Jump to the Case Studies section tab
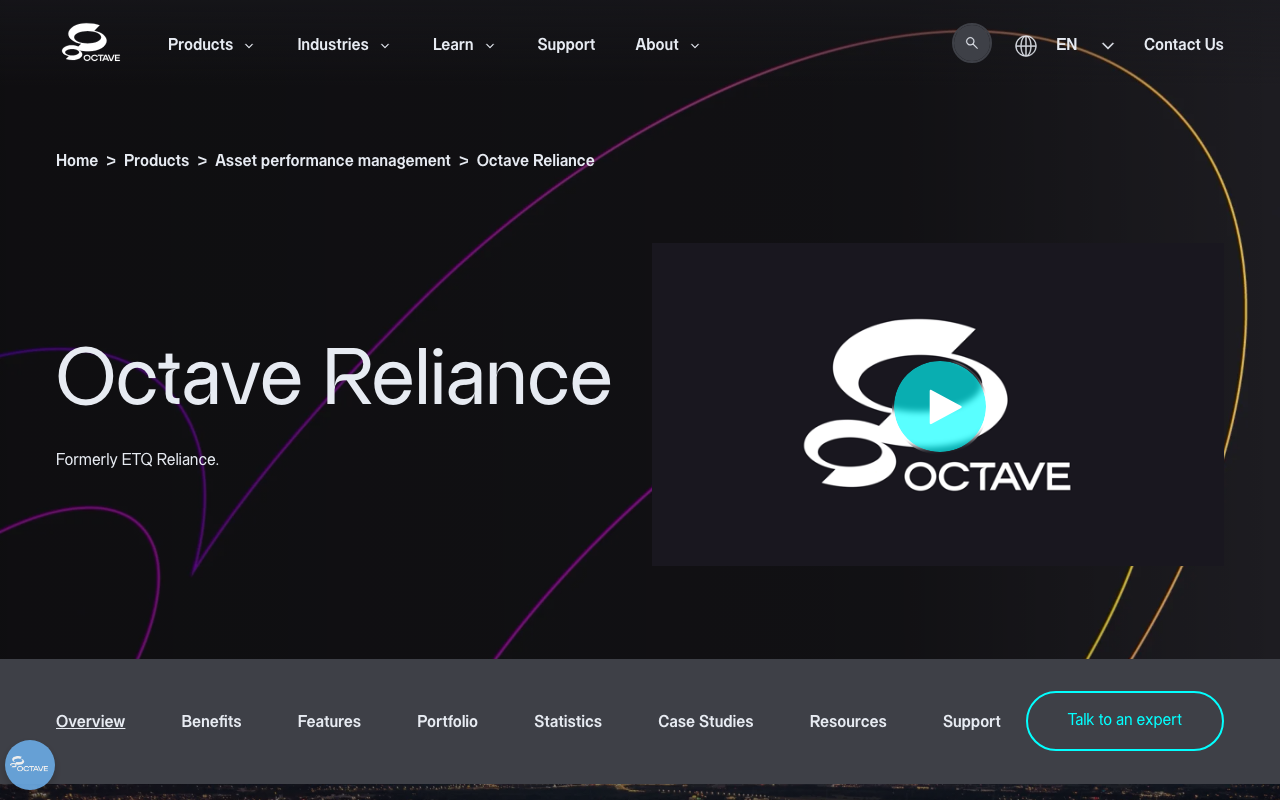Viewport: 1280px width, 800px height. 706,722
